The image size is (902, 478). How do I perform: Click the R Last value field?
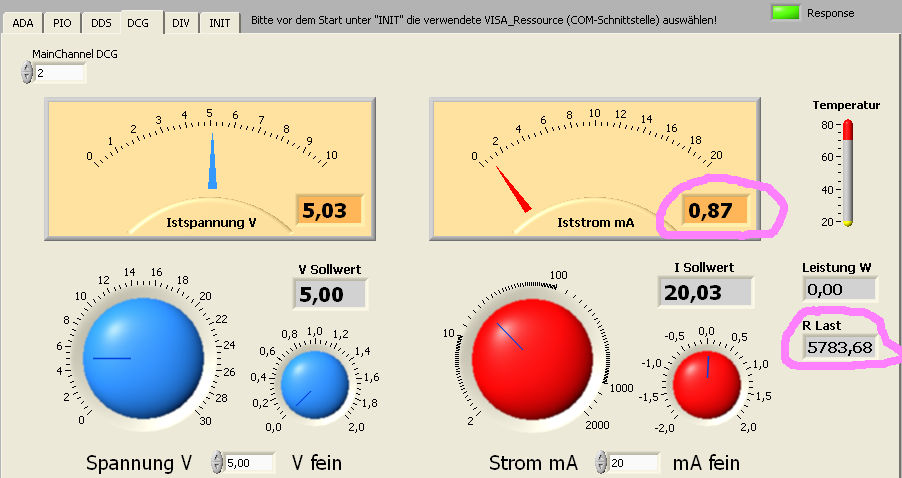pyautogui.click(x=838, y=348)
